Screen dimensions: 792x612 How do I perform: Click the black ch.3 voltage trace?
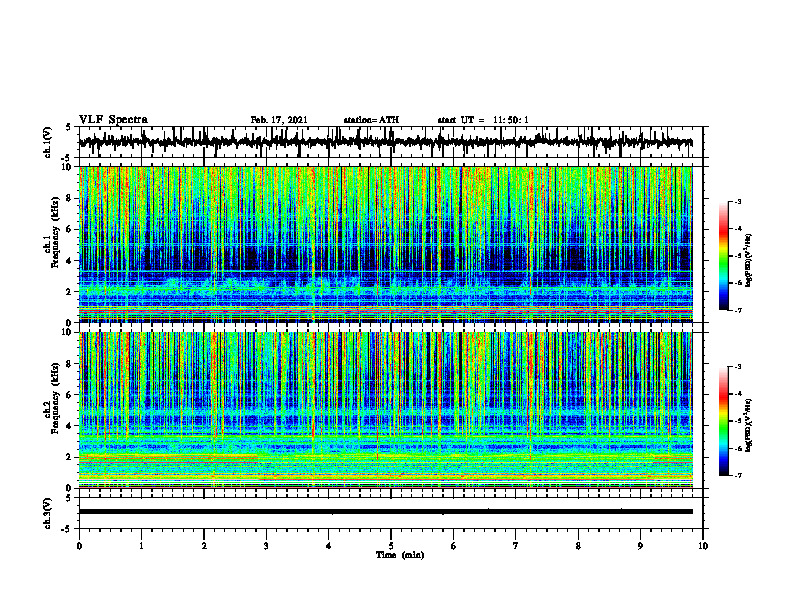click(385, 512)
